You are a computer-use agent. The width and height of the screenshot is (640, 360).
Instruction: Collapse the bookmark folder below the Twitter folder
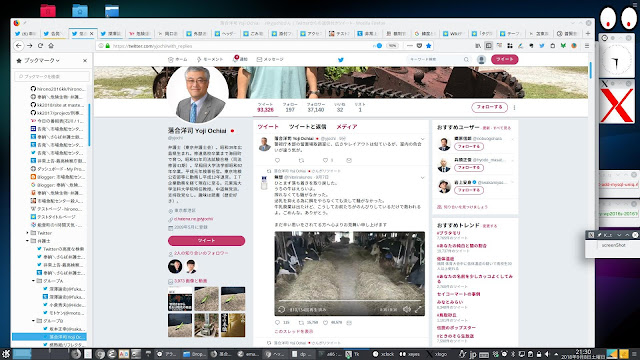point(28,241)
